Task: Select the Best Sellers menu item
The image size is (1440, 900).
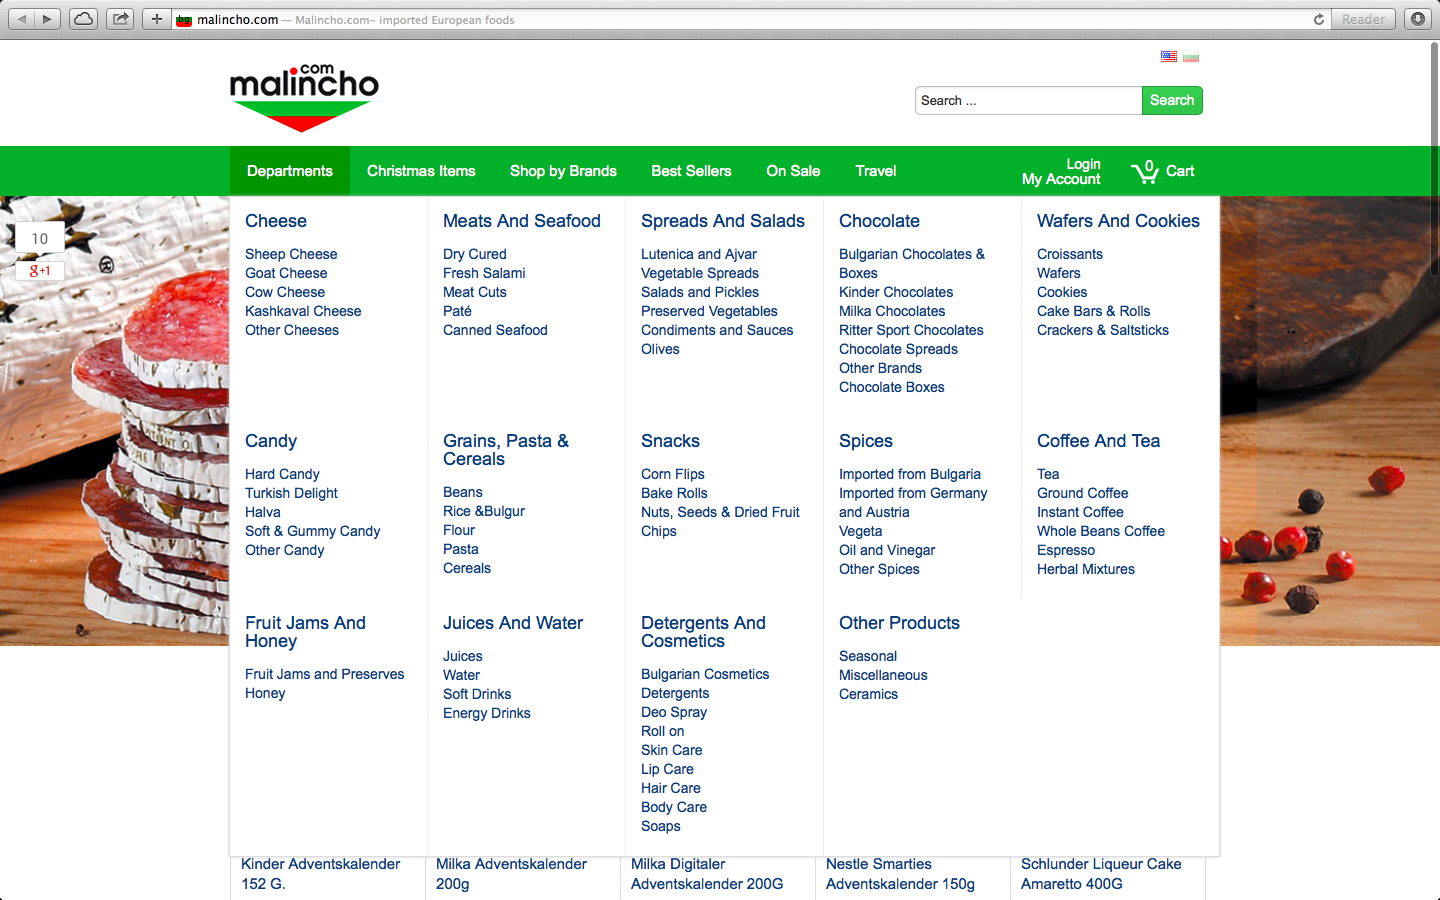Action: click(x=691, y=171)
